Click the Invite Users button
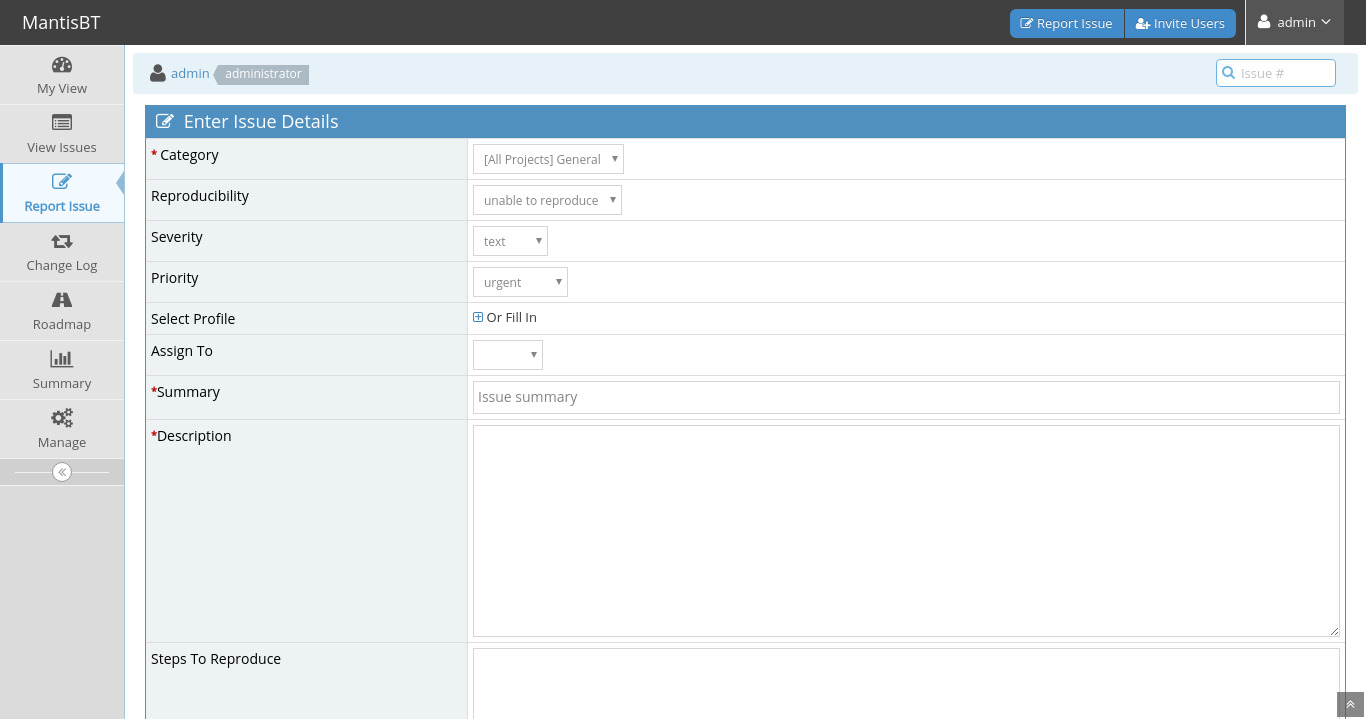The image size is (1366, 719). coord(1180,23)
